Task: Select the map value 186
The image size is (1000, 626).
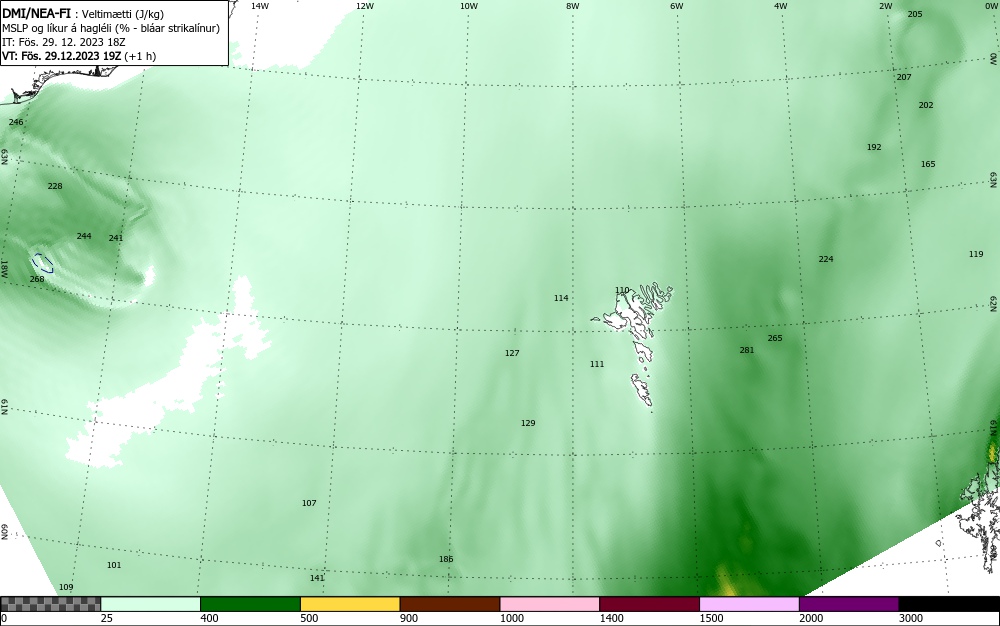Action: click(446, 560)
